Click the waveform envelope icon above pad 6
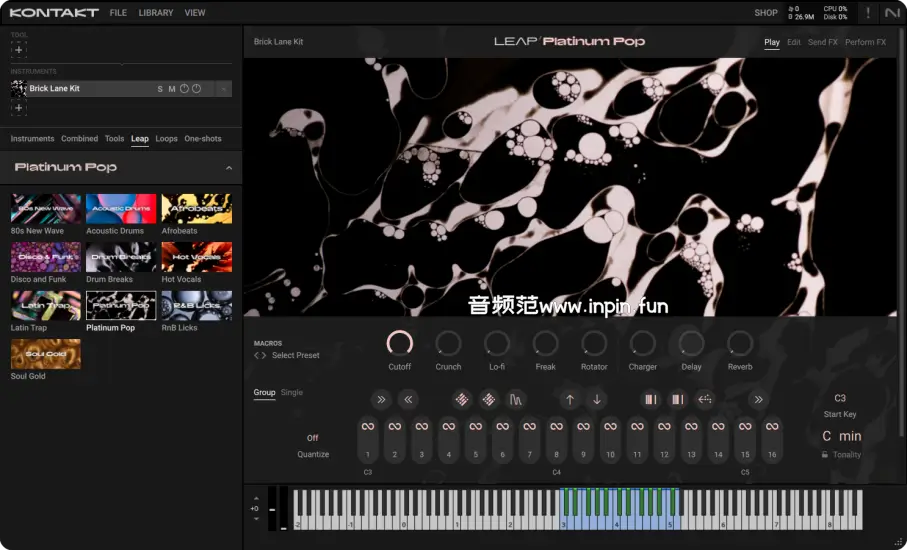The height and width of the screenshot is (550, 907). pos(515,400)
